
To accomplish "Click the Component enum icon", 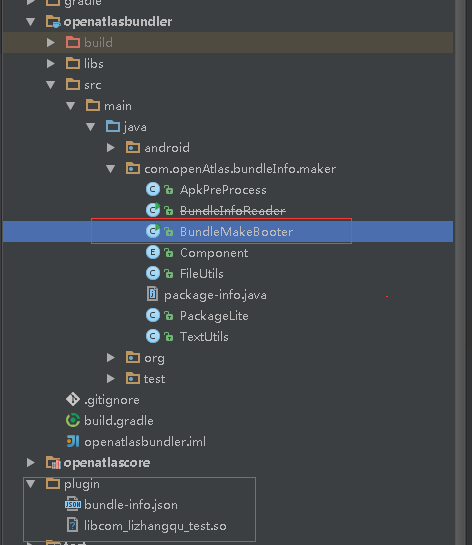I will click(x=153, y=252).
